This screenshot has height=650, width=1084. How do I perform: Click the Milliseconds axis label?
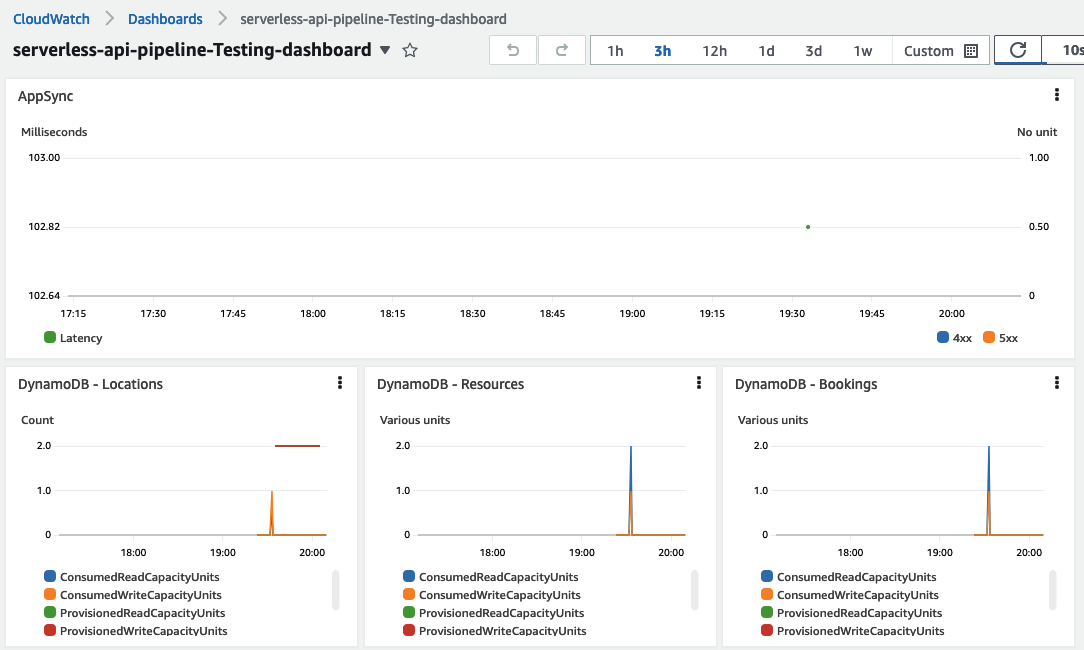click(x=54, y=131)
